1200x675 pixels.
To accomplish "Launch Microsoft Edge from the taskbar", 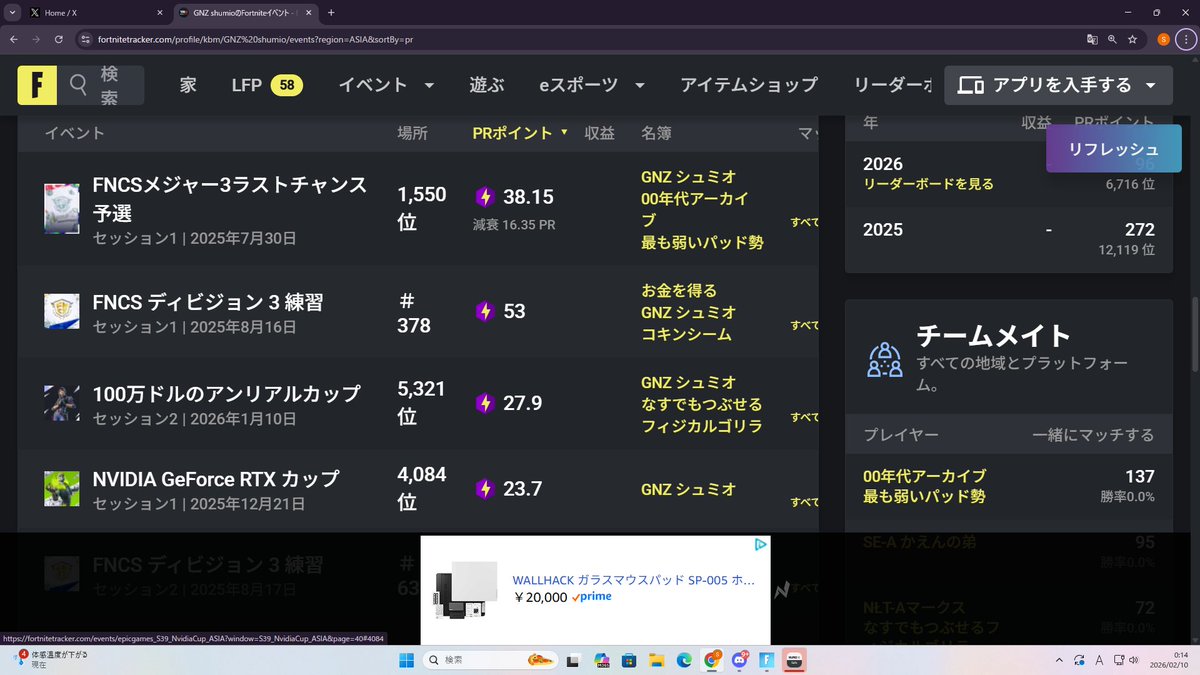I will tap(684, 660).
